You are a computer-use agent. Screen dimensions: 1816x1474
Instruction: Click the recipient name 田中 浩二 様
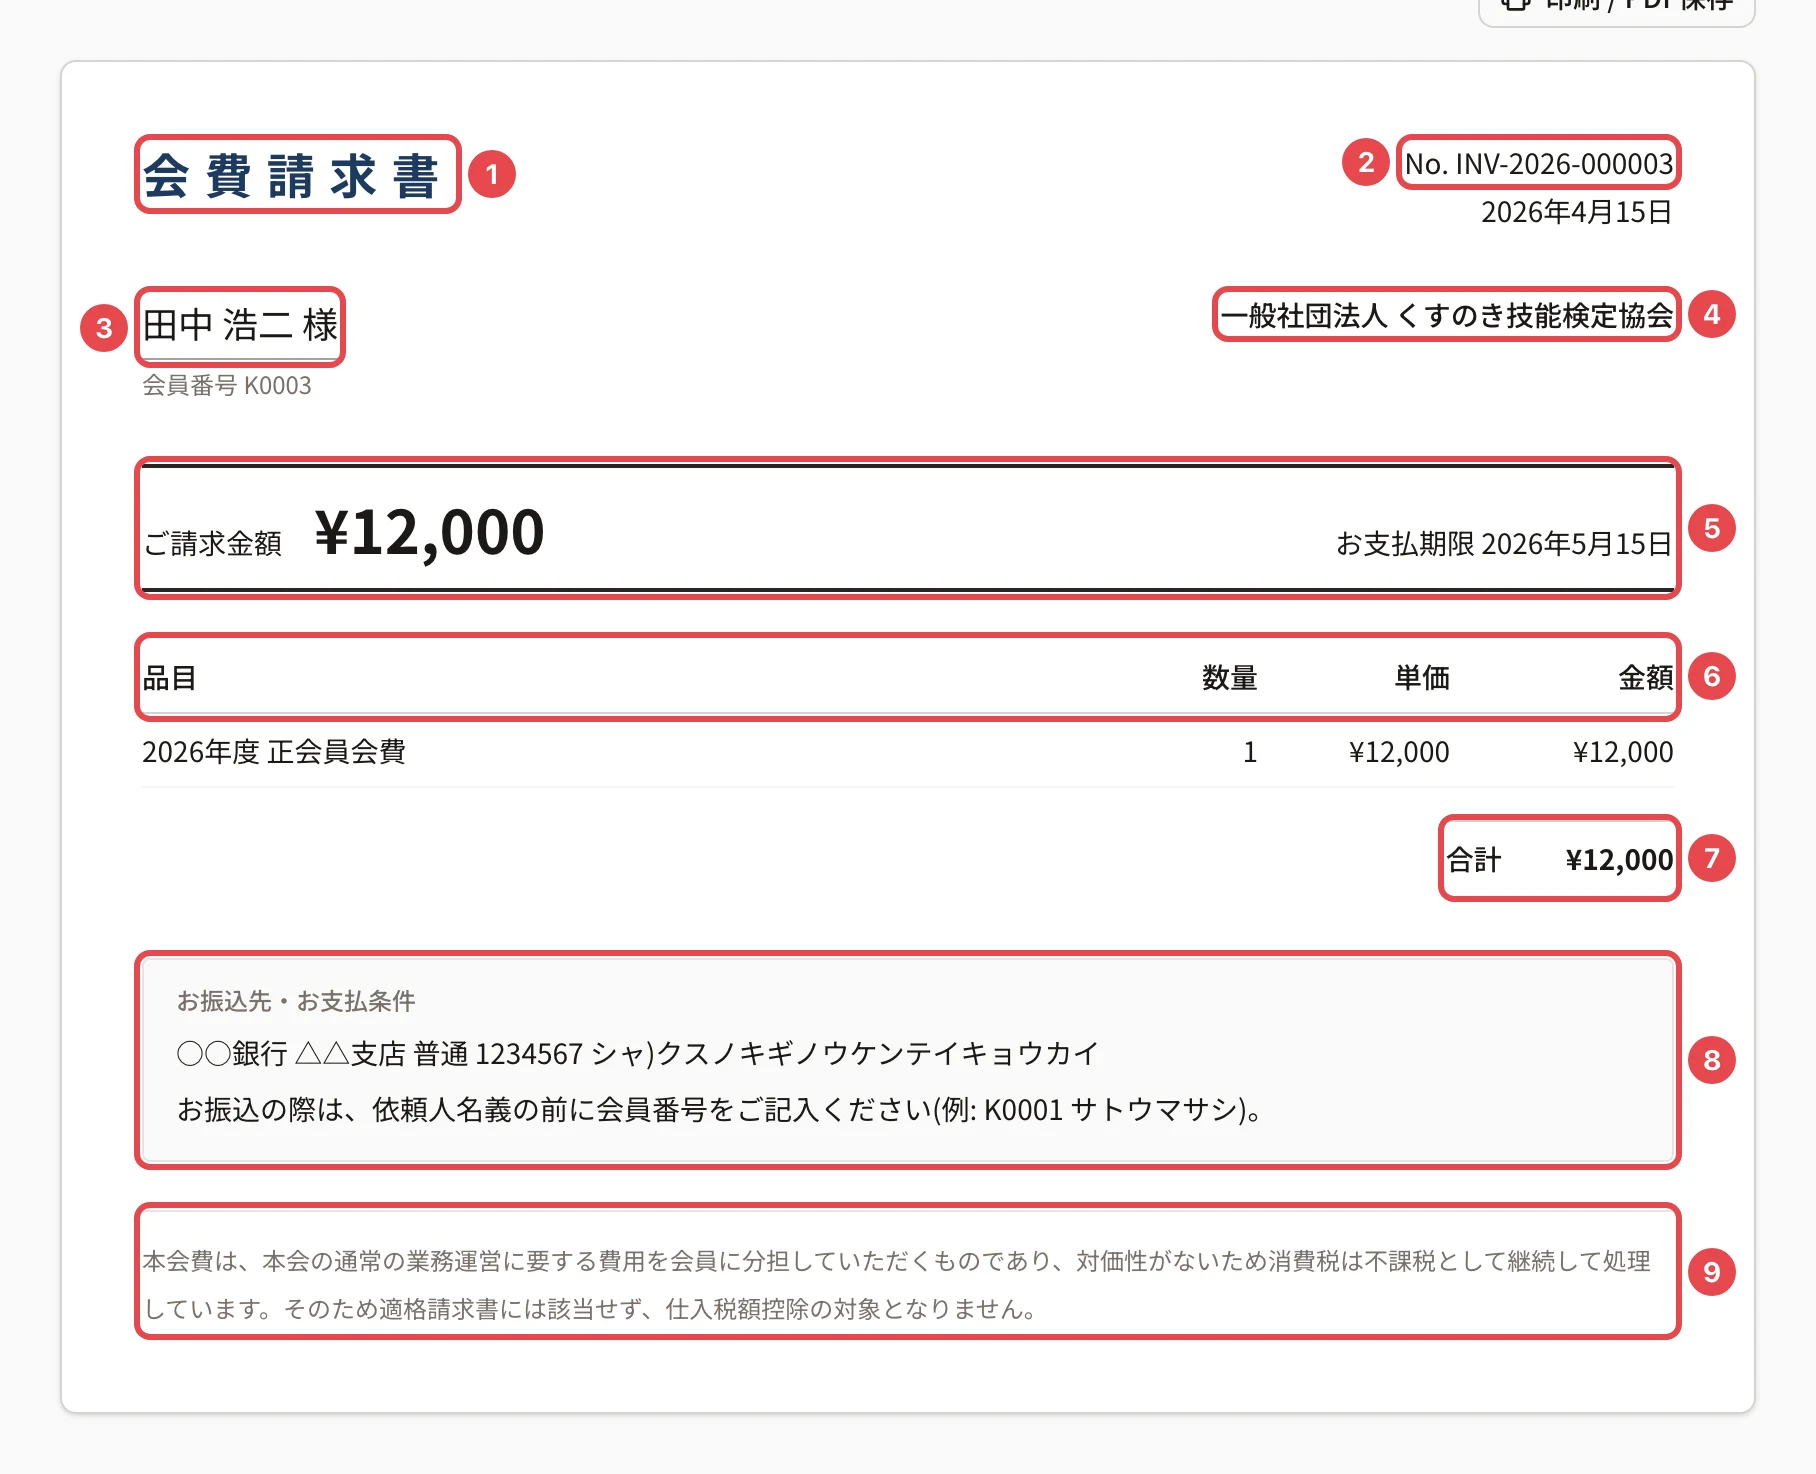coord(240,325)
